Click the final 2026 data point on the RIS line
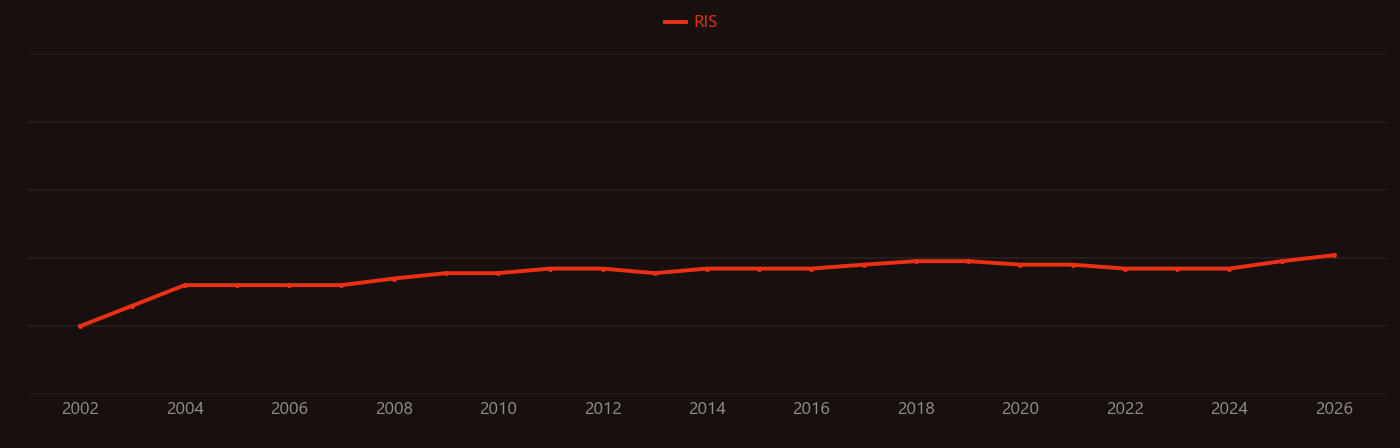 1334,255
